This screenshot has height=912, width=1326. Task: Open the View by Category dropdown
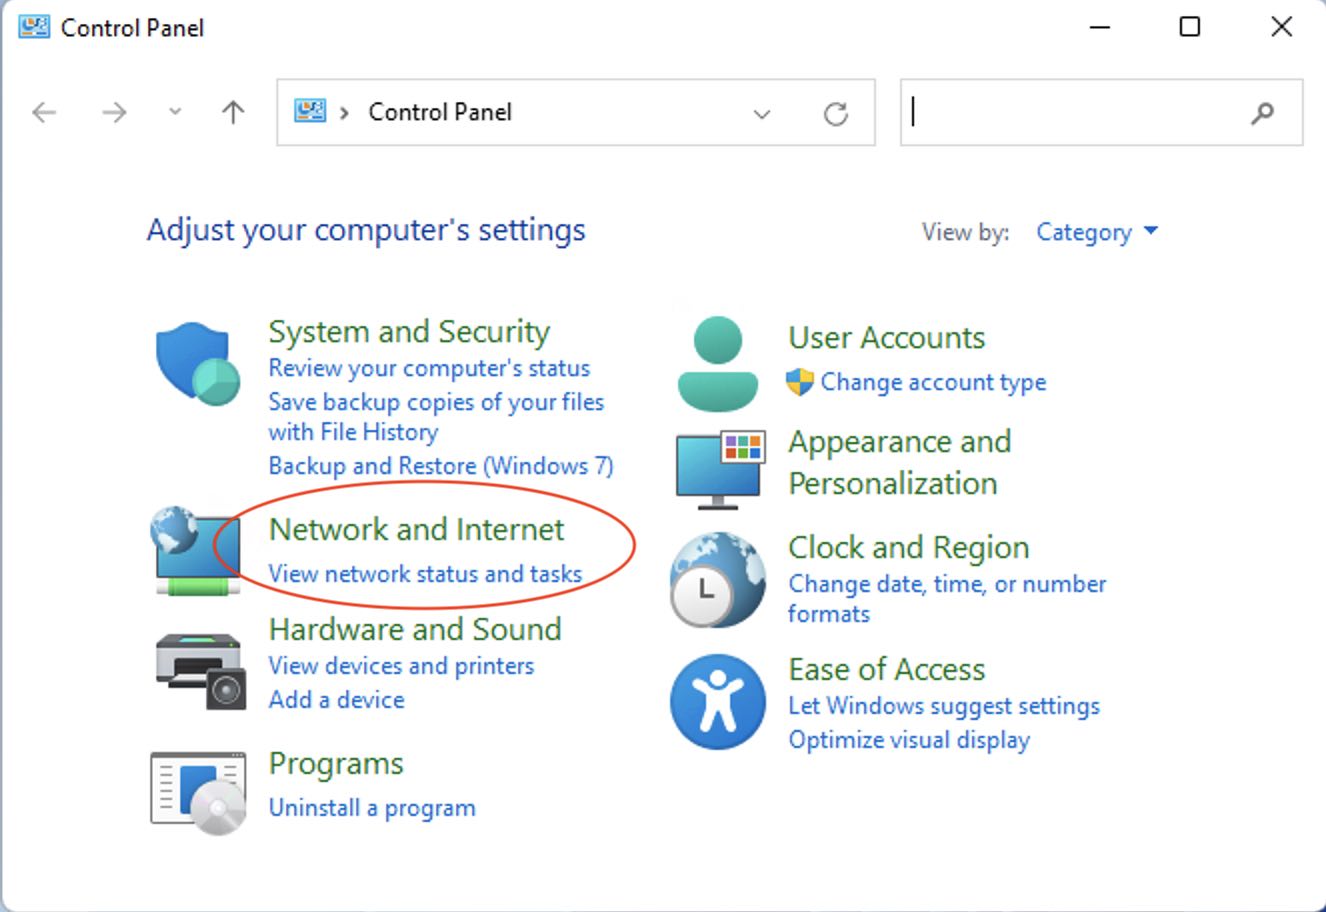tap(1097, 232)
